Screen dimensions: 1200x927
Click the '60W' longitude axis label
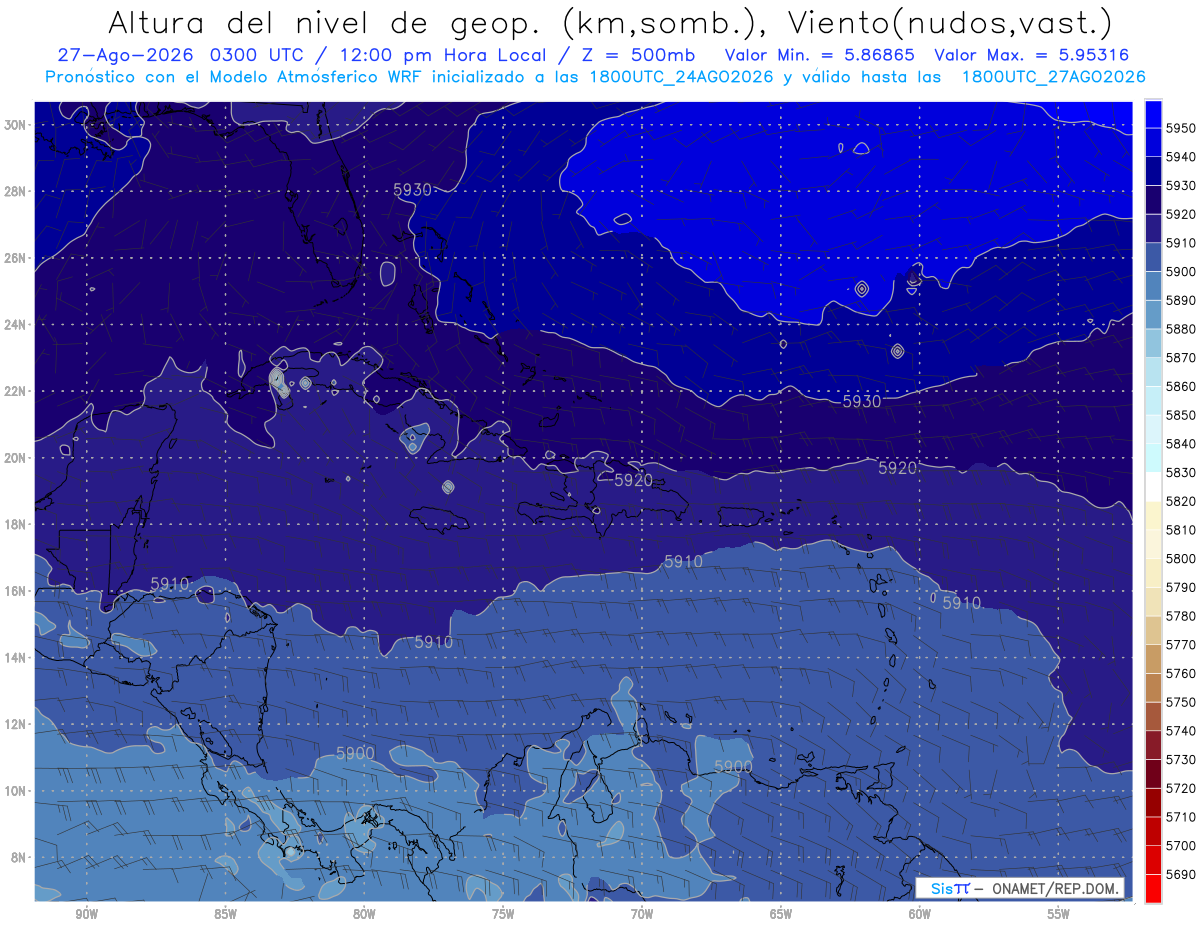(920, 915)
